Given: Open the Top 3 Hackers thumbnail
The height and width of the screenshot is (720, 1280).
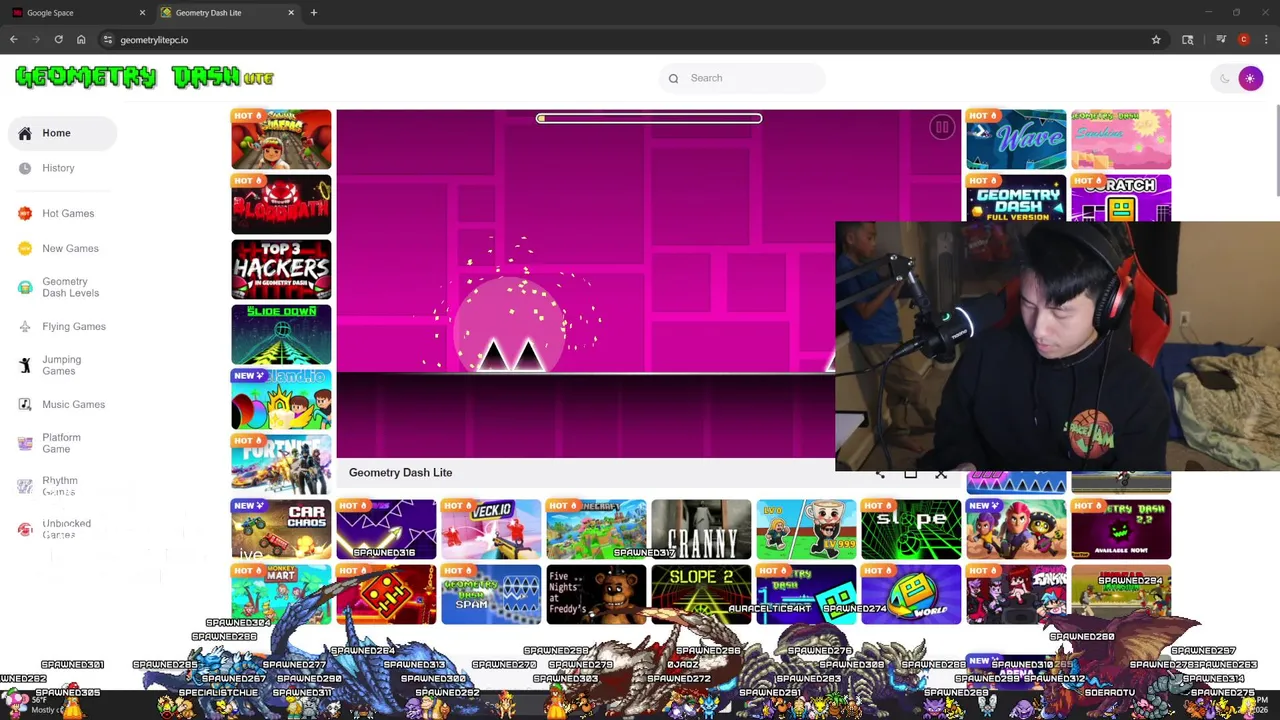Looking at the screenshot, I should [281, 269].
